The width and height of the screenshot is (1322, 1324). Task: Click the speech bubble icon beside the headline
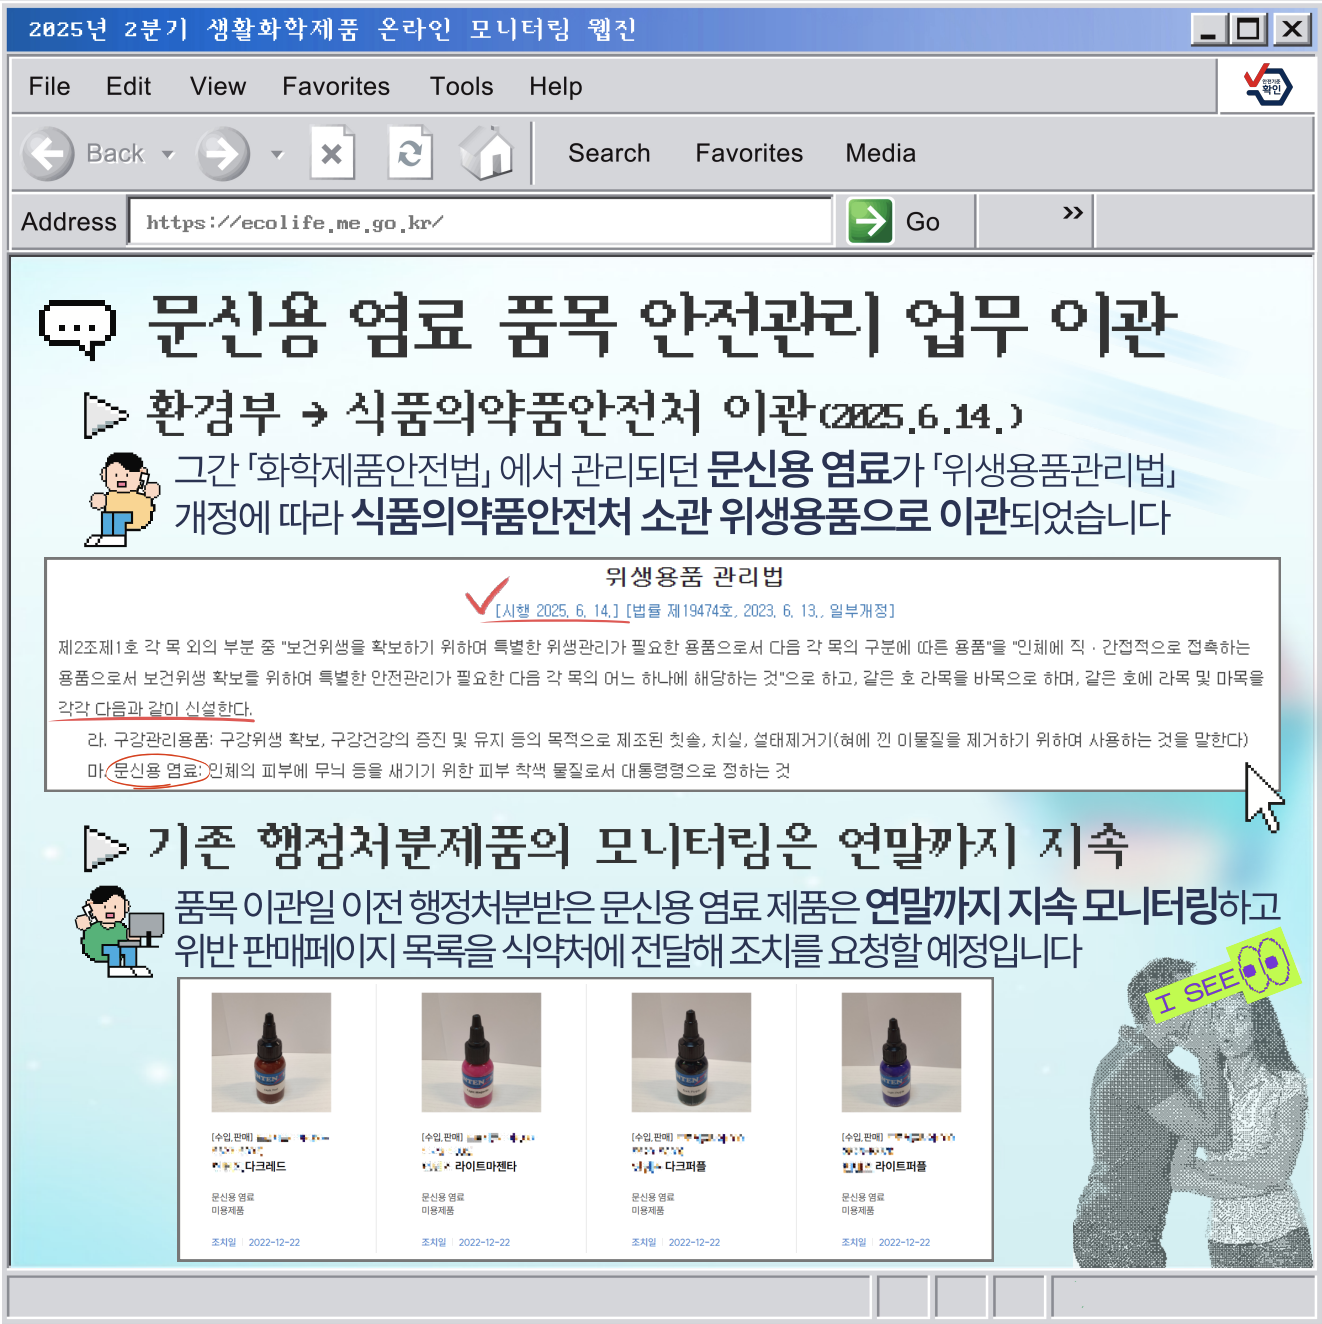78,327
